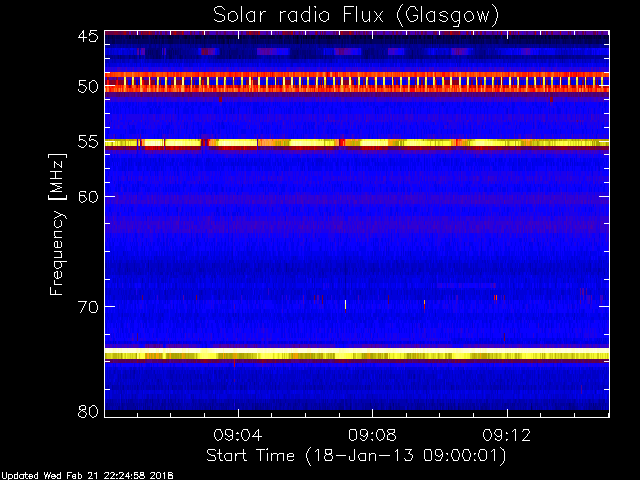Click the "Frequency [MHz]" axis label
Screen dimensions: 640x480
click(57, 224)
